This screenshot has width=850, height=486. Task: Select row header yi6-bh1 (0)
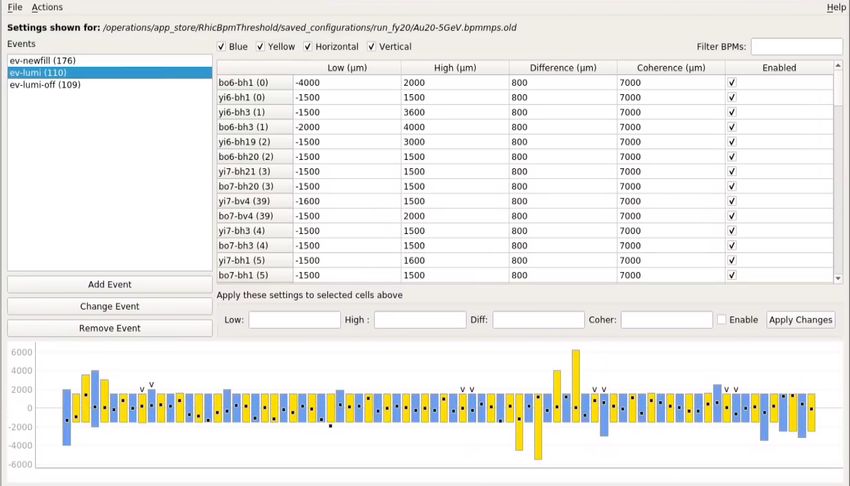click(255, 98)
